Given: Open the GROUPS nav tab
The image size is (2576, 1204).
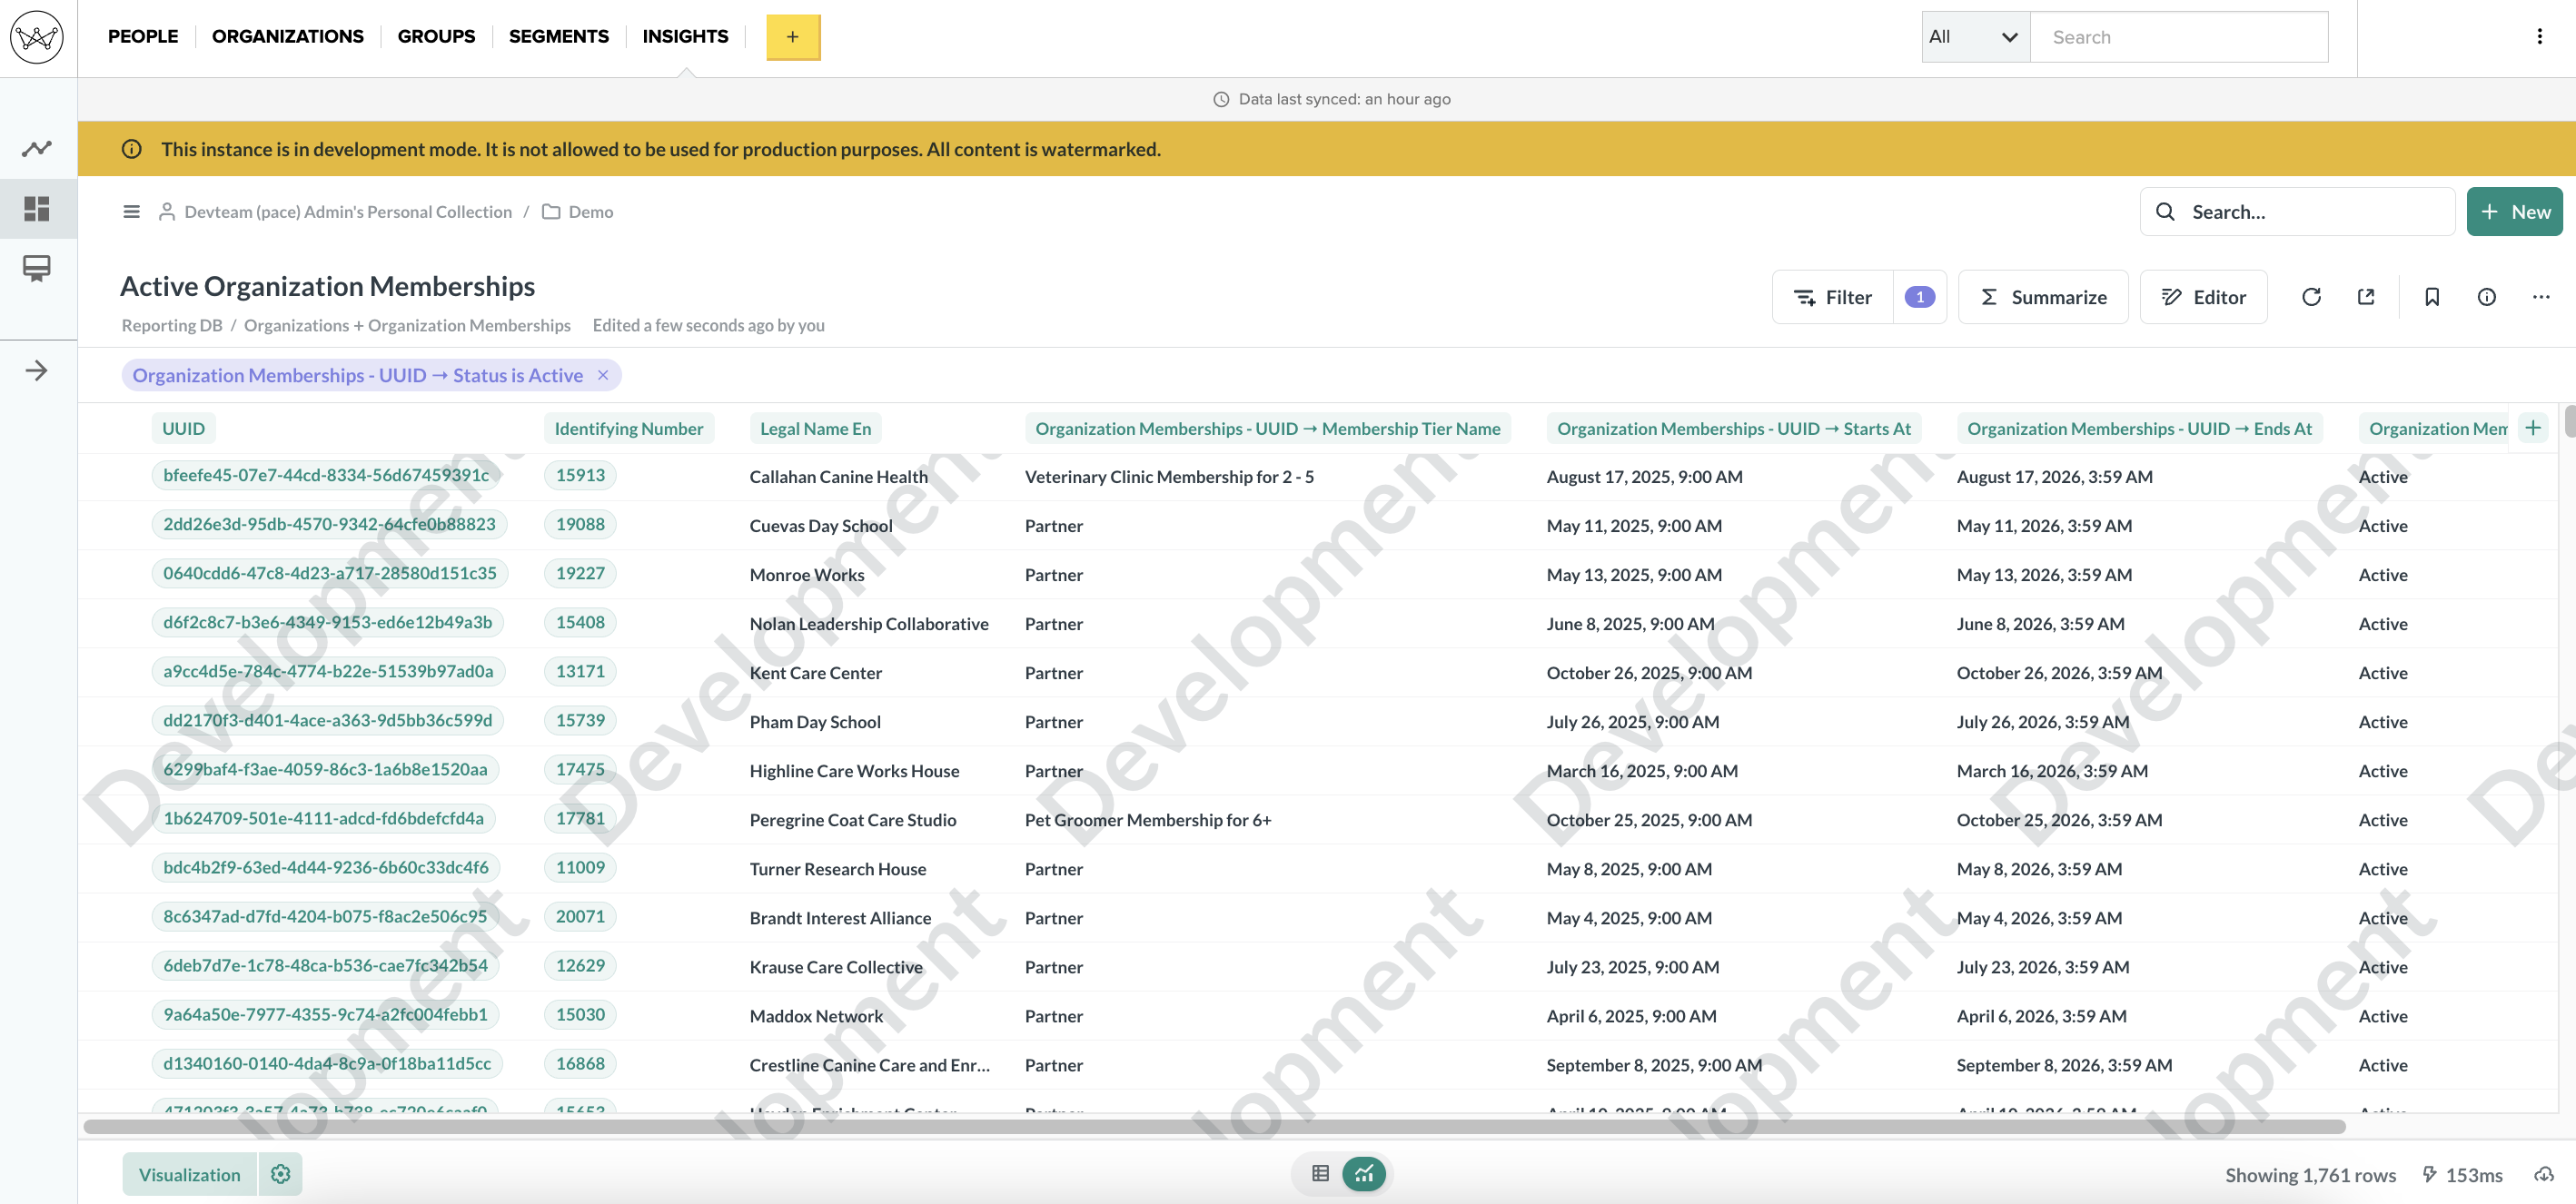Looking at the screenshot, I should [x=436, y=37].
